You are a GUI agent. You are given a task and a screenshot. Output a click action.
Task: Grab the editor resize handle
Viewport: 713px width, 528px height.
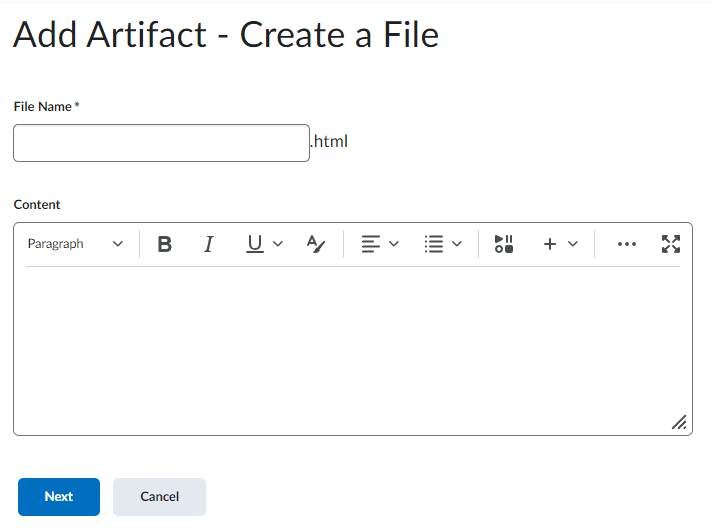(x=679, y=423)
